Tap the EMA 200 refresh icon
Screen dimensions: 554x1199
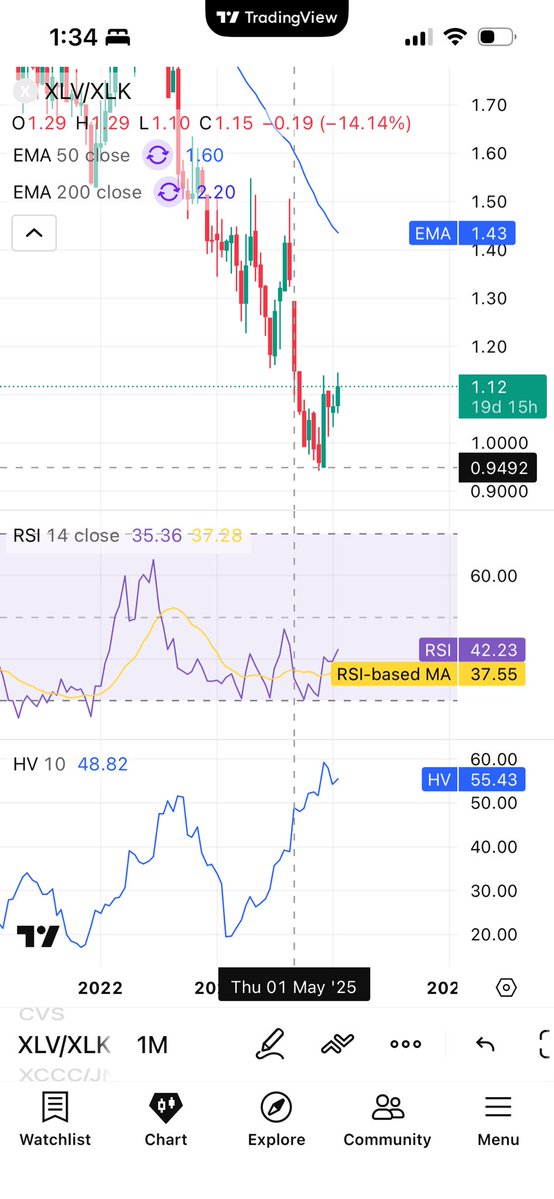pos(169,192)
